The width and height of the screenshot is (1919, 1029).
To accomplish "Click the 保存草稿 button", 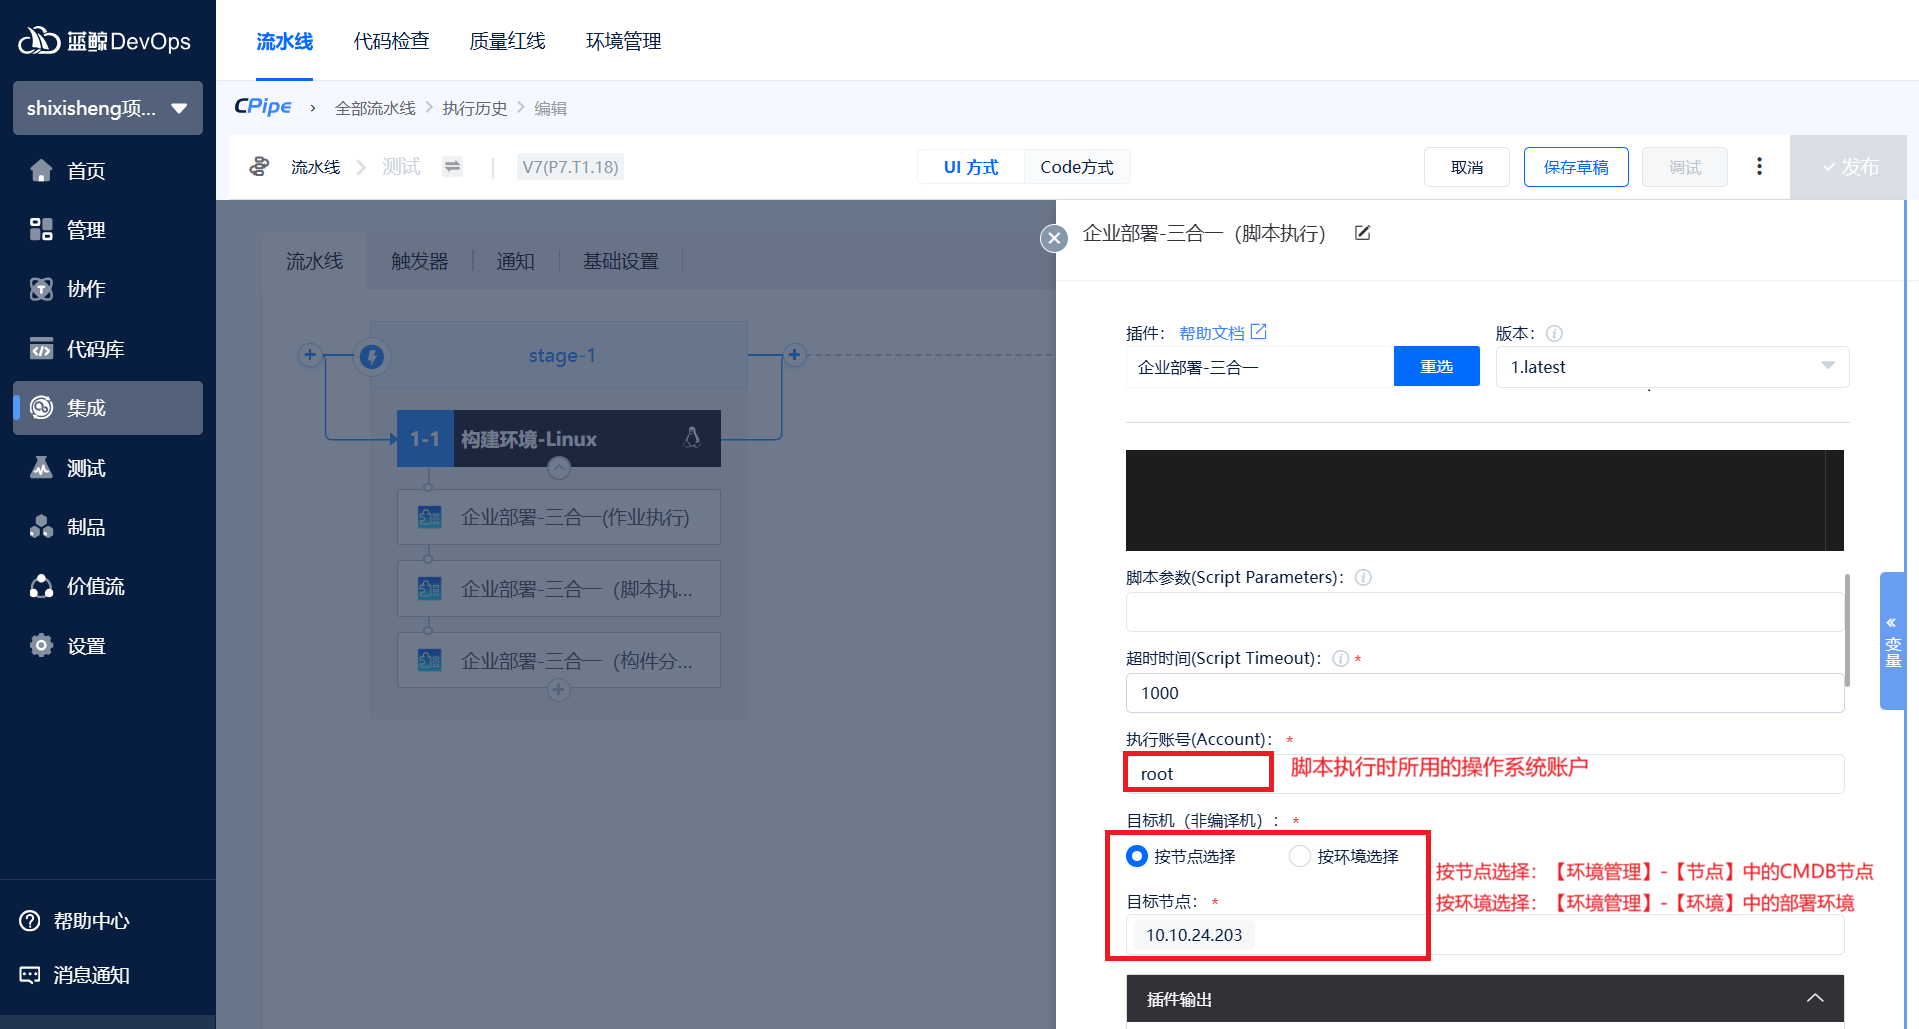I will tap(1575, 167).
